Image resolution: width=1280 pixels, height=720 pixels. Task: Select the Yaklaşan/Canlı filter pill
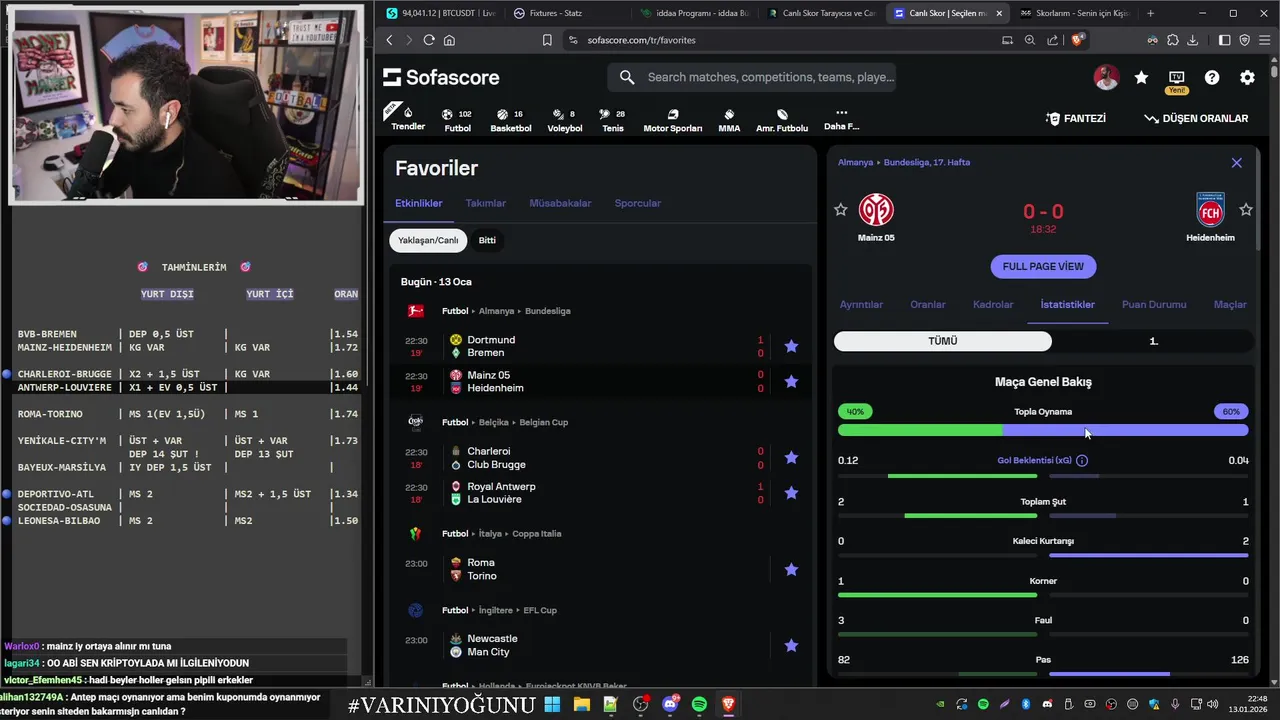(428, 240)
